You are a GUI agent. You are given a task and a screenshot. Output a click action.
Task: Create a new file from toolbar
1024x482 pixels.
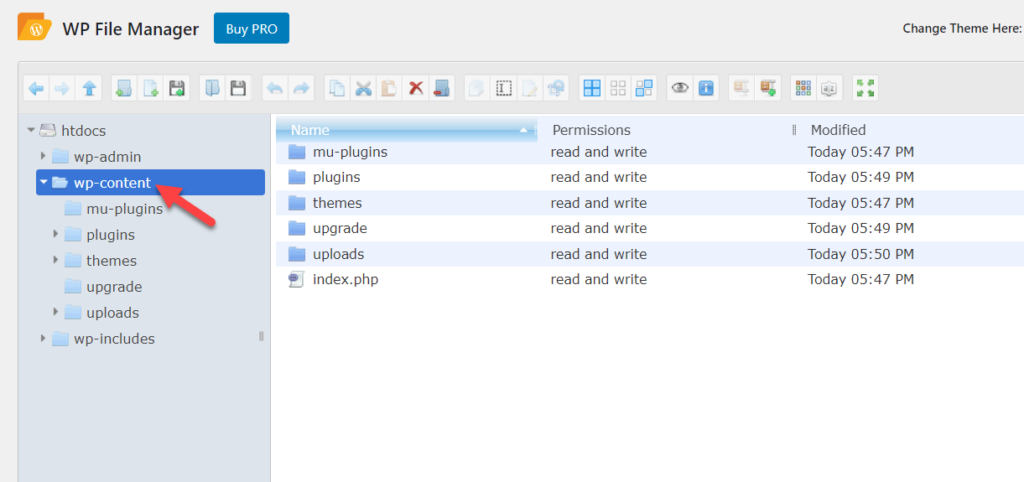[x=150, y=88]
